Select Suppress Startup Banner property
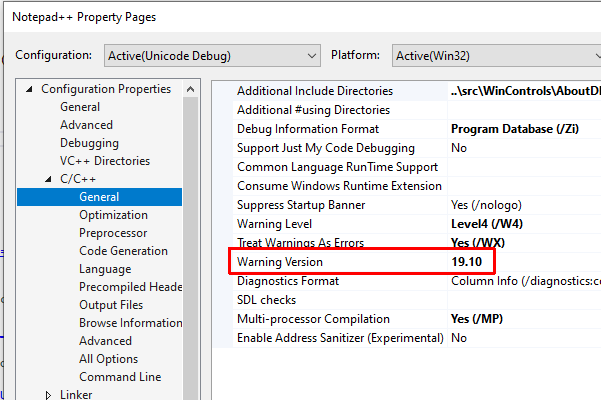Screen dimensions: 601x400 (x=301, y=205)
